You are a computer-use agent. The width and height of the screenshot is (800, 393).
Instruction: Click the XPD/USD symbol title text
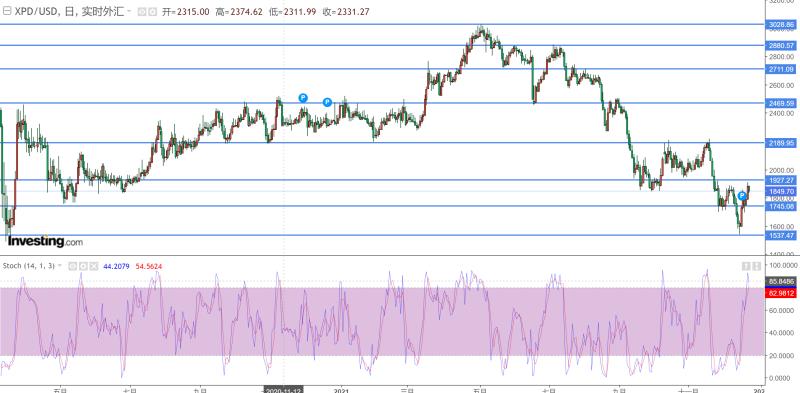37,12
